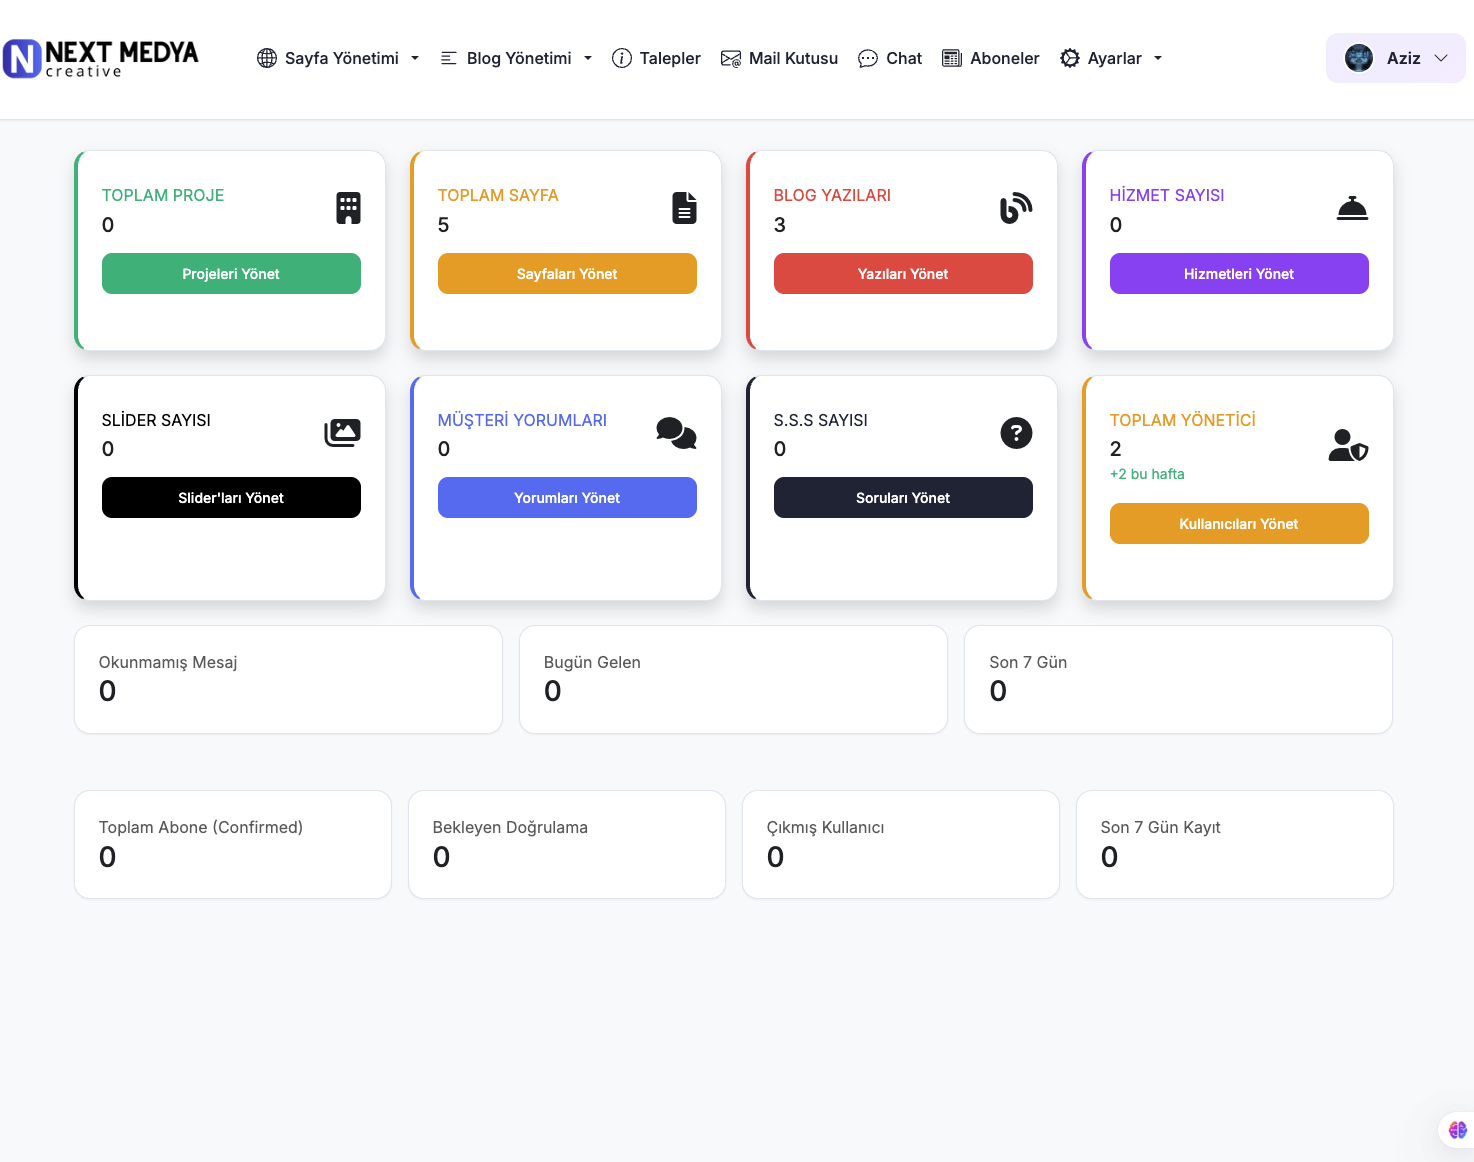Open the Aziz user profile menu
Screen dimensions: 1474x1162
coord(1395,58)
